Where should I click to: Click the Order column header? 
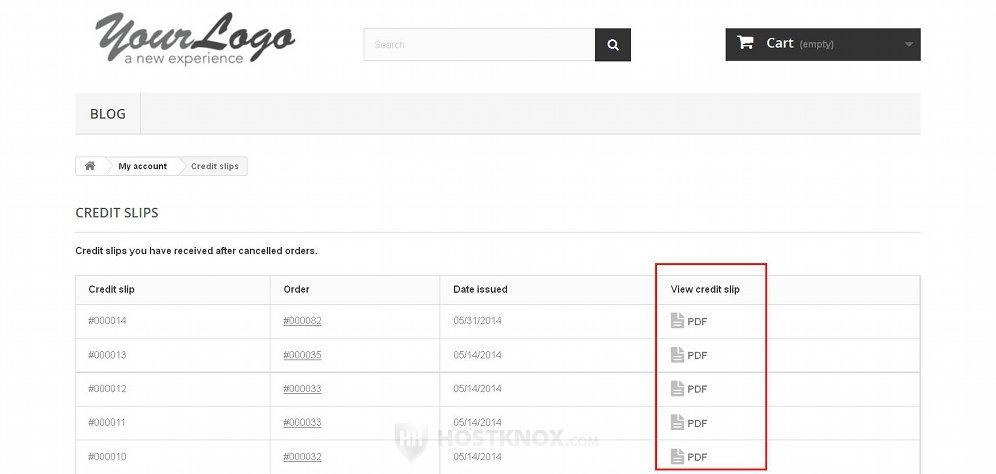click(297, 289)
